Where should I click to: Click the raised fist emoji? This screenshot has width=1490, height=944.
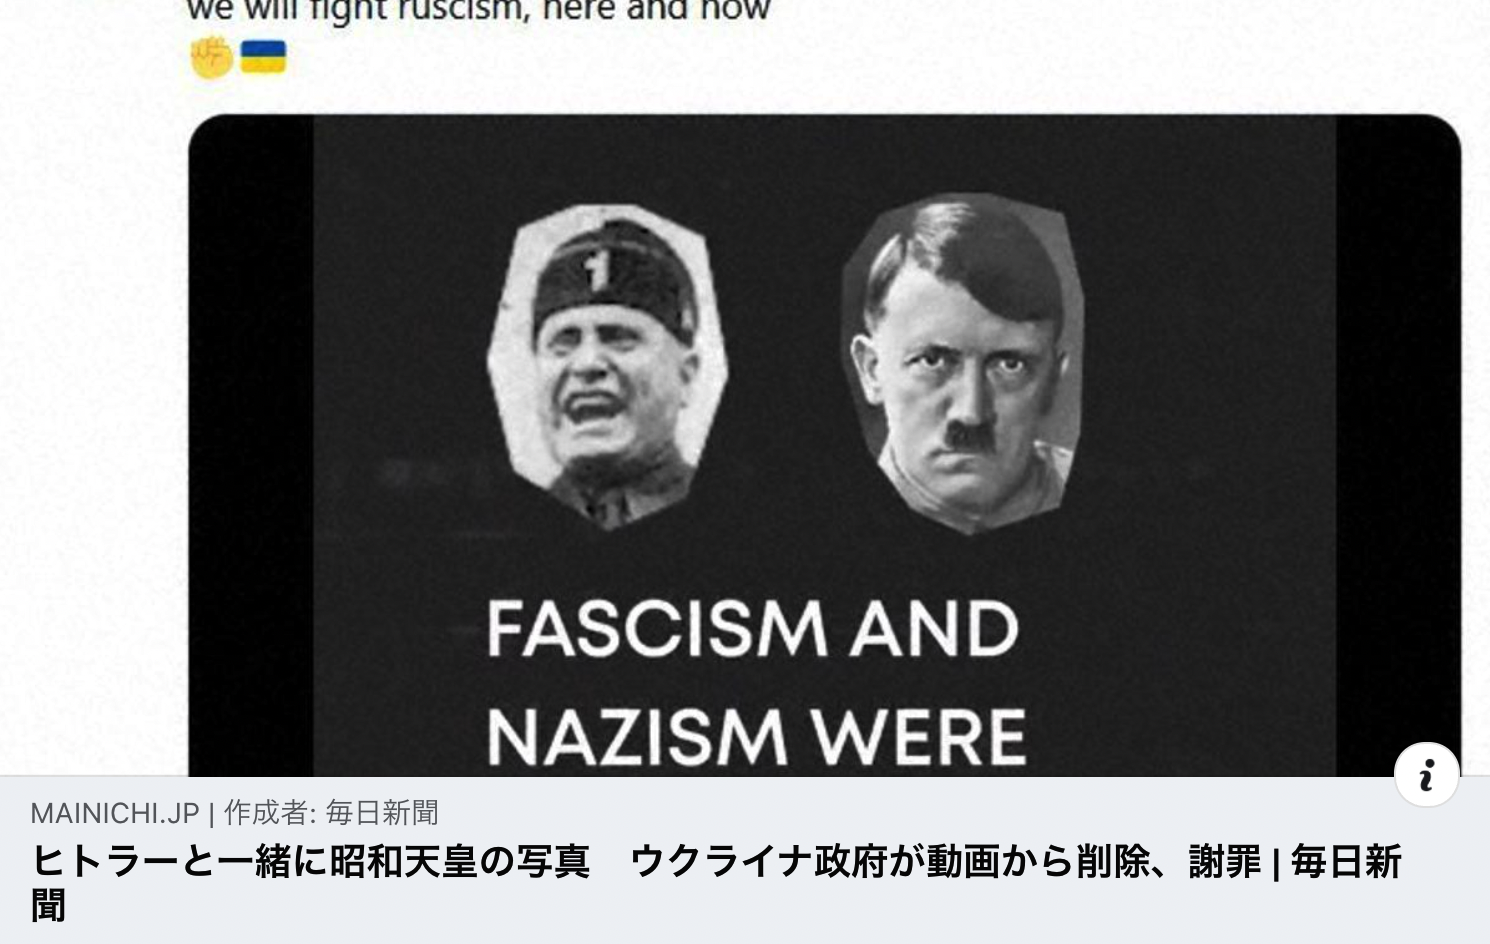click(211, 57)
